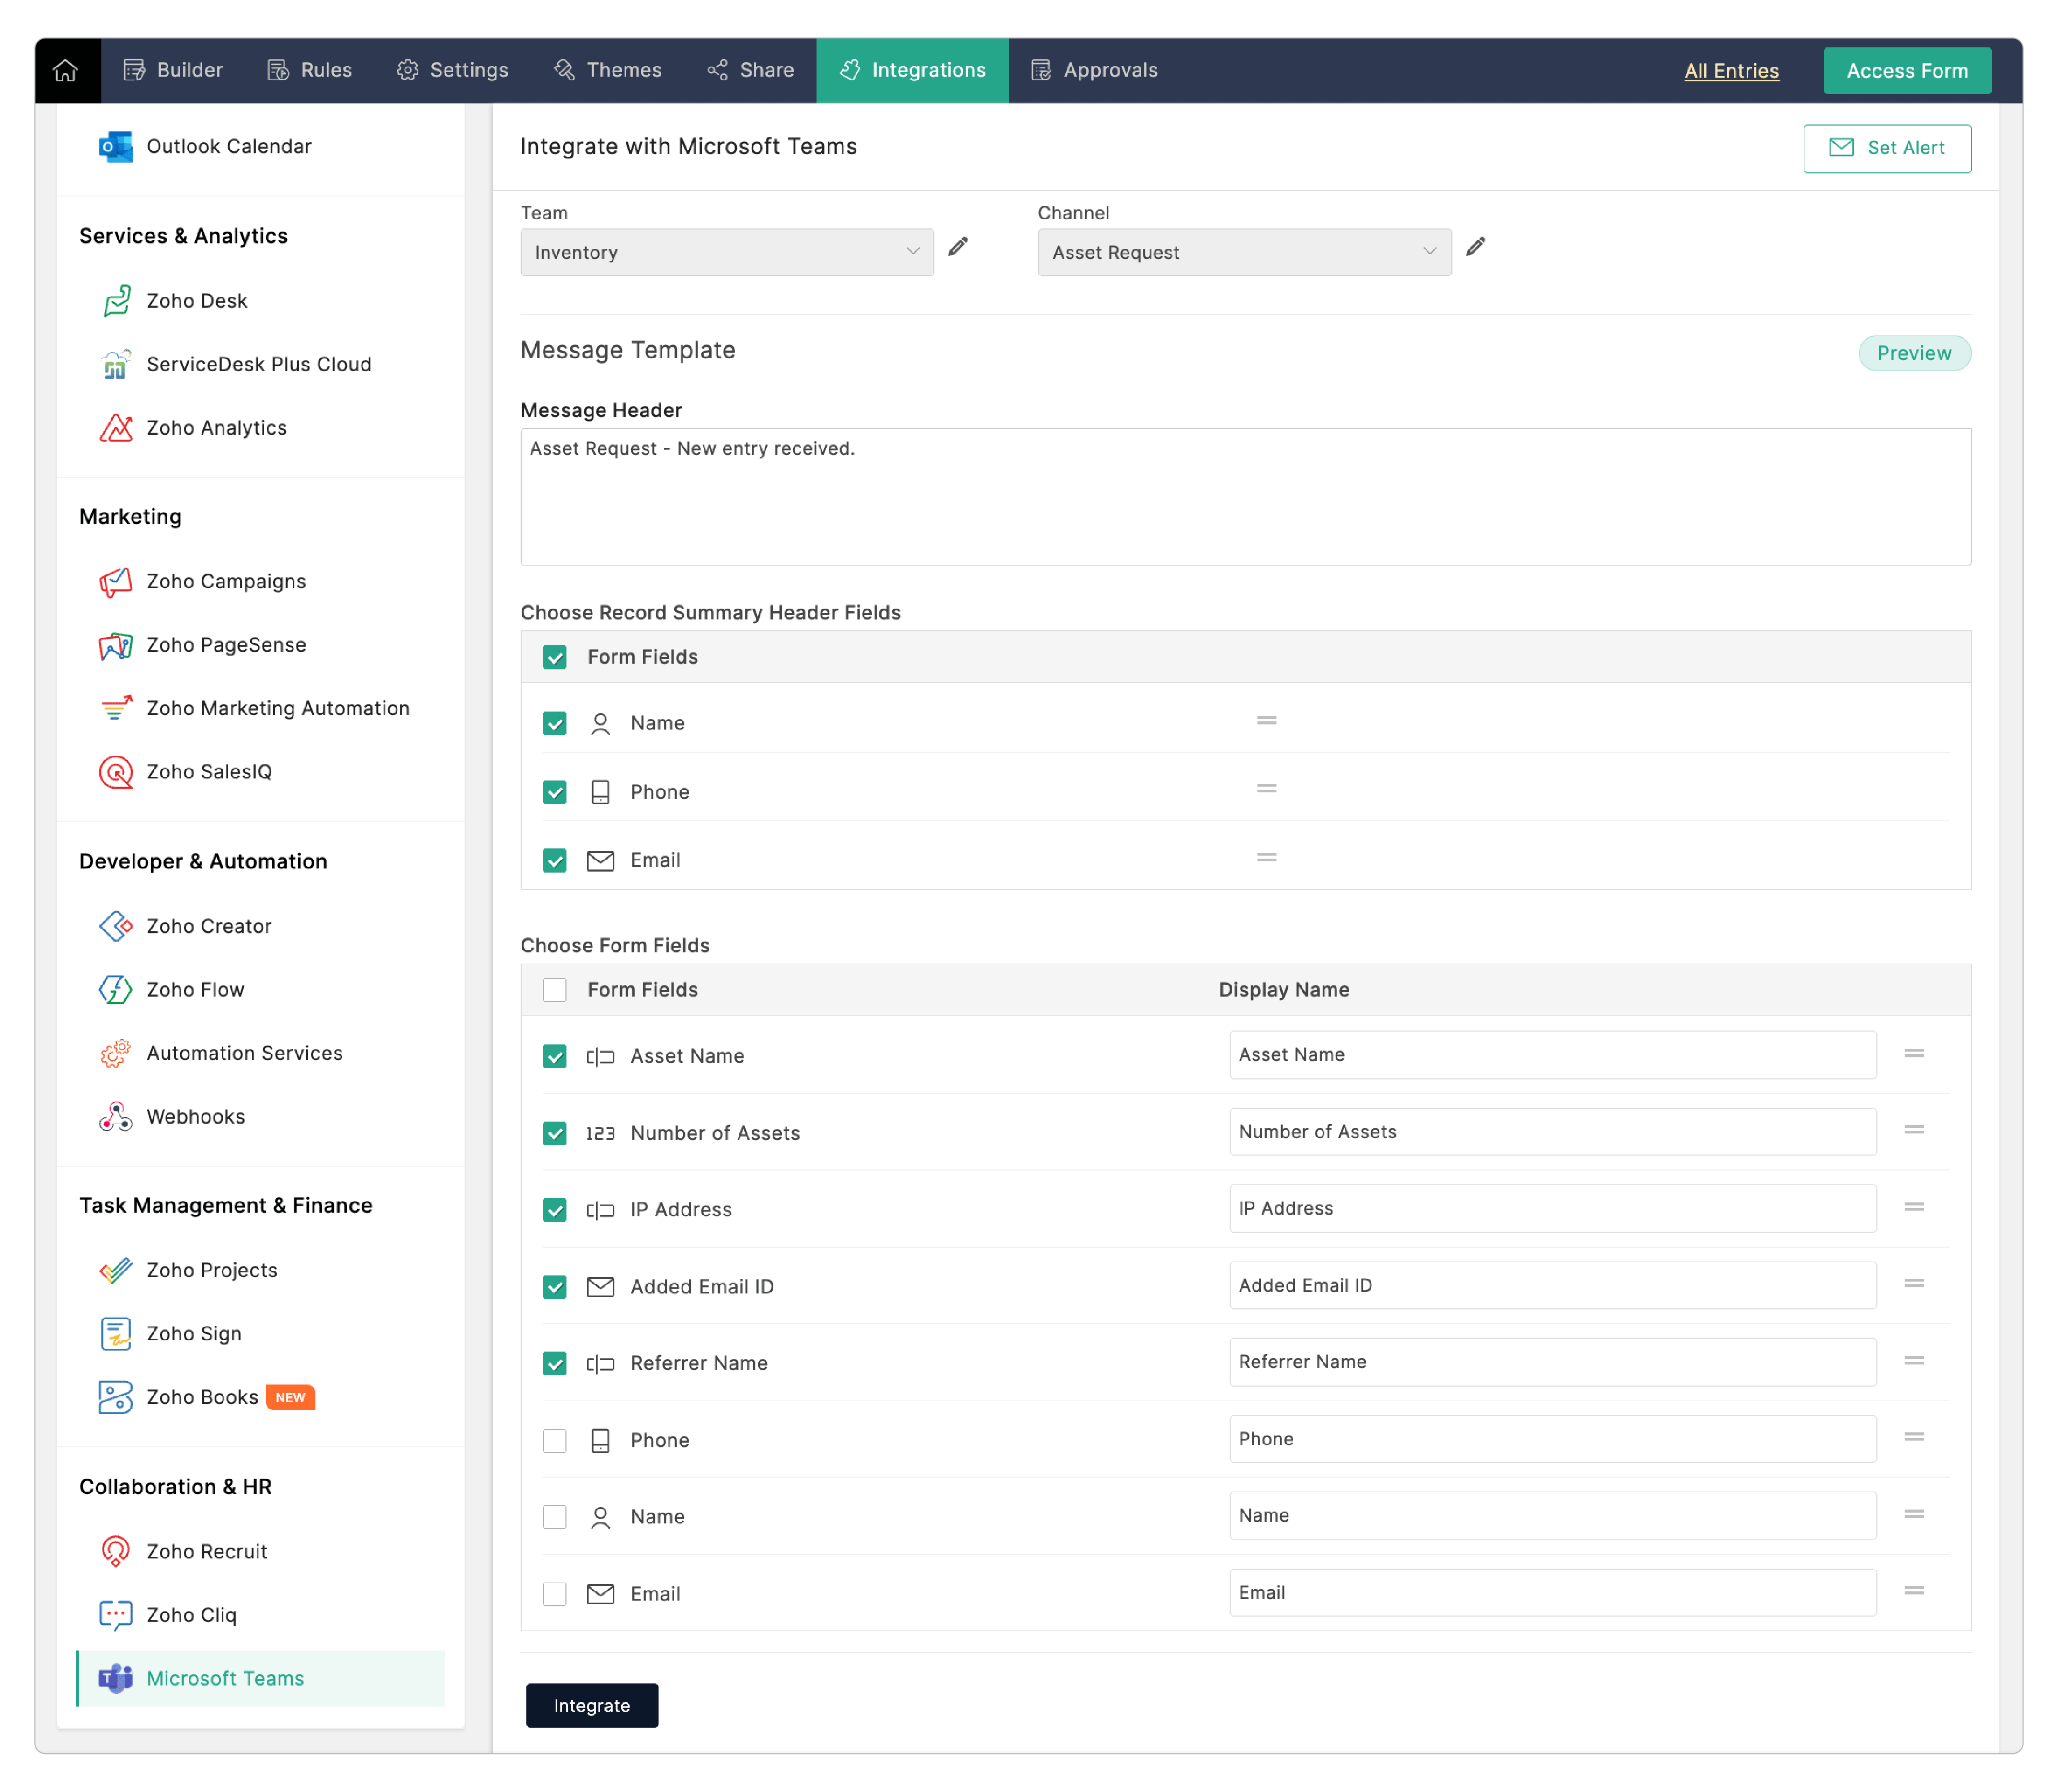Switch to the Rules tab
This screenshot has height=1792, width=2058.
[x=310, y=70]
